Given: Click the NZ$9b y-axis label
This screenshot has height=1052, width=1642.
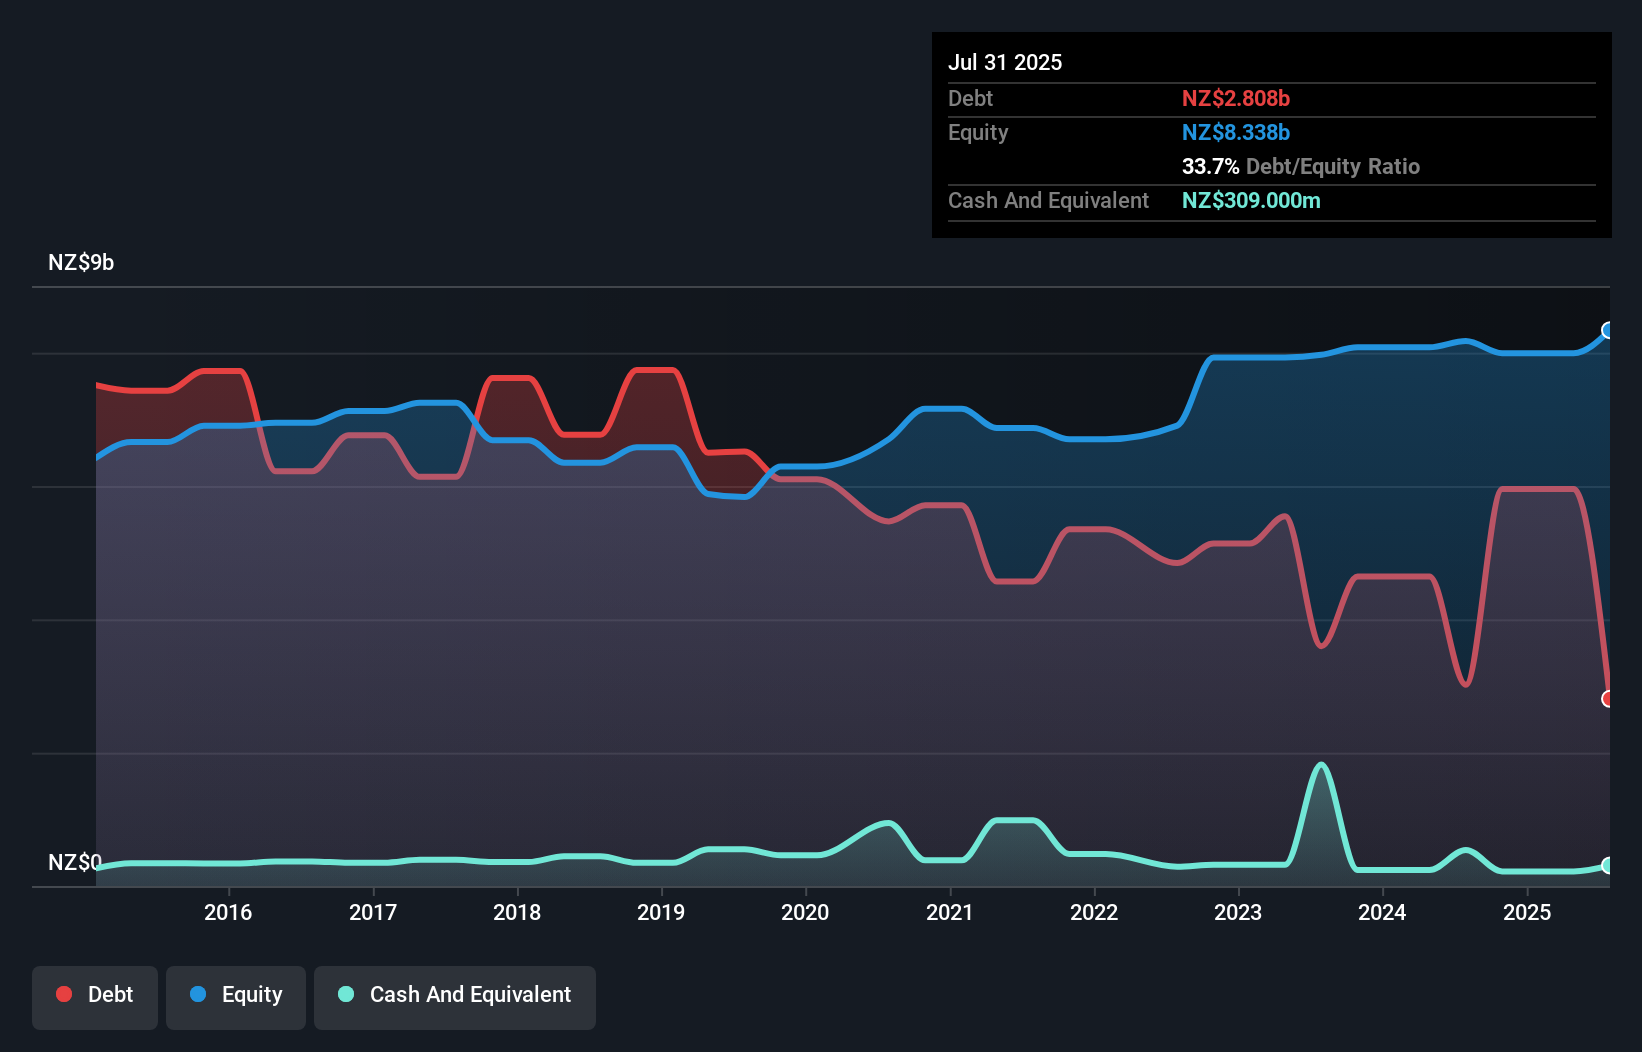Looking at the screenshot, I should coord(81,263).
